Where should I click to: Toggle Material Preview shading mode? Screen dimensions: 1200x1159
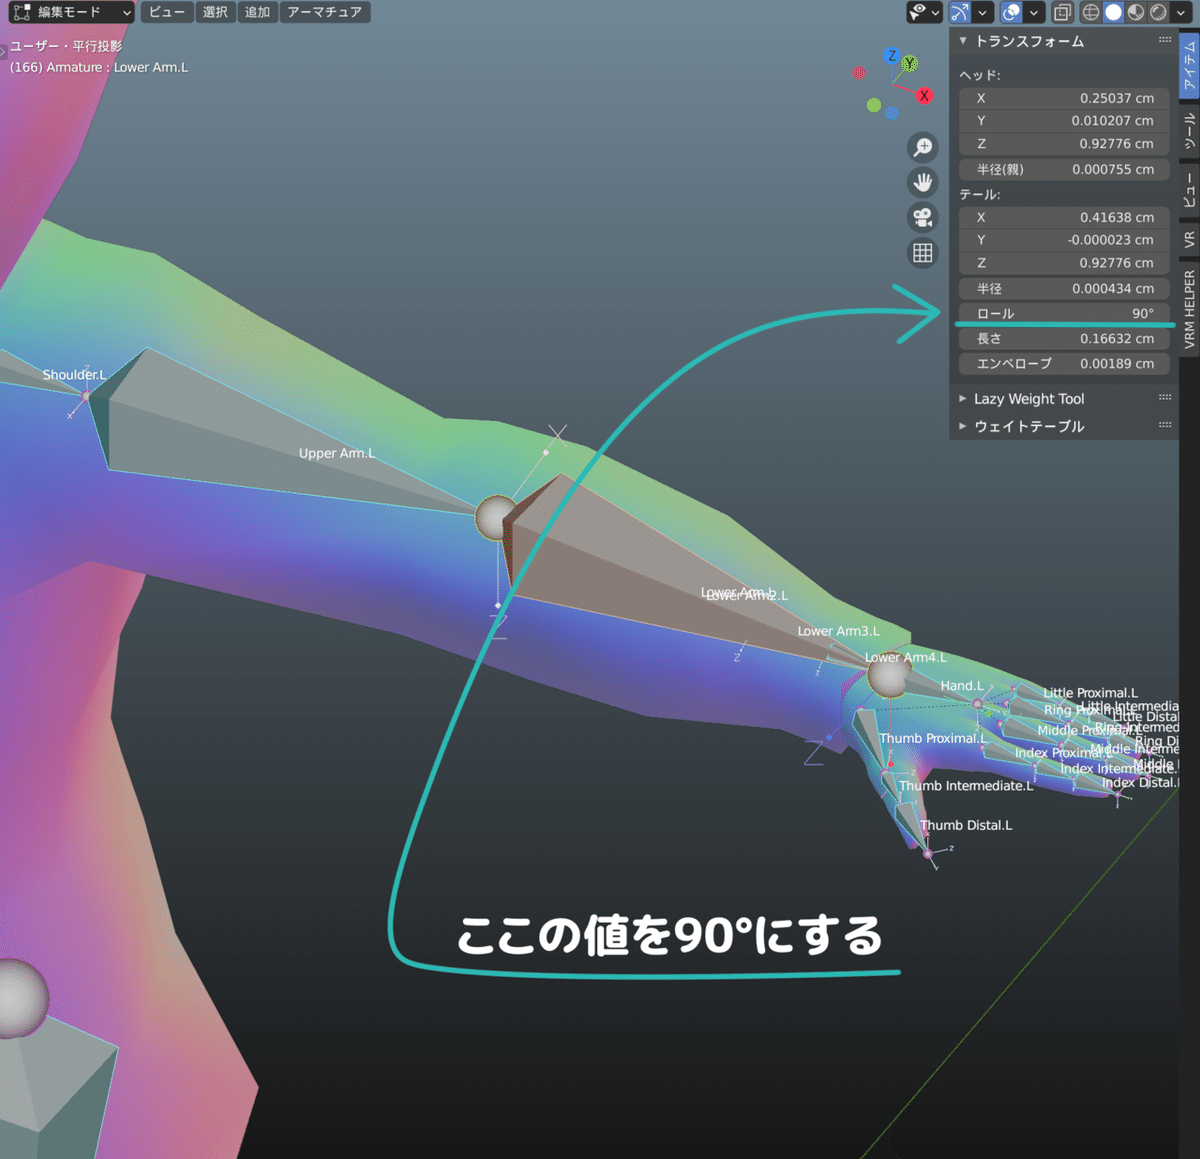(1136, 13)
